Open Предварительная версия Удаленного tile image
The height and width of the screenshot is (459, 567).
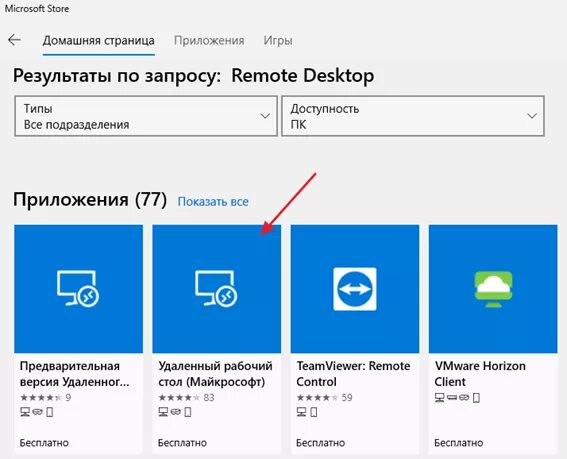(78, 289)
